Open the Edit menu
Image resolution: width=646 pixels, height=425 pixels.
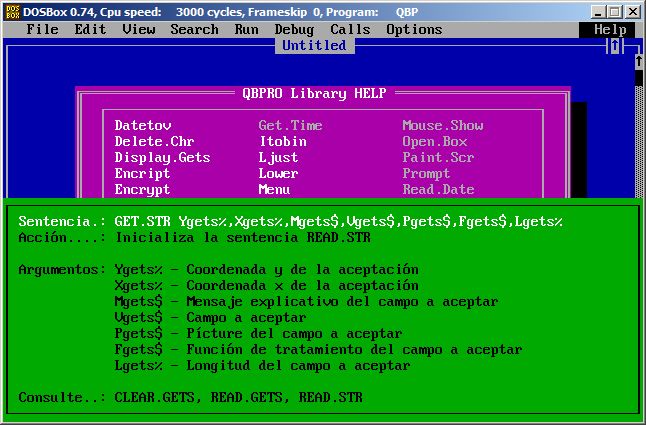(x=90, y=30)
